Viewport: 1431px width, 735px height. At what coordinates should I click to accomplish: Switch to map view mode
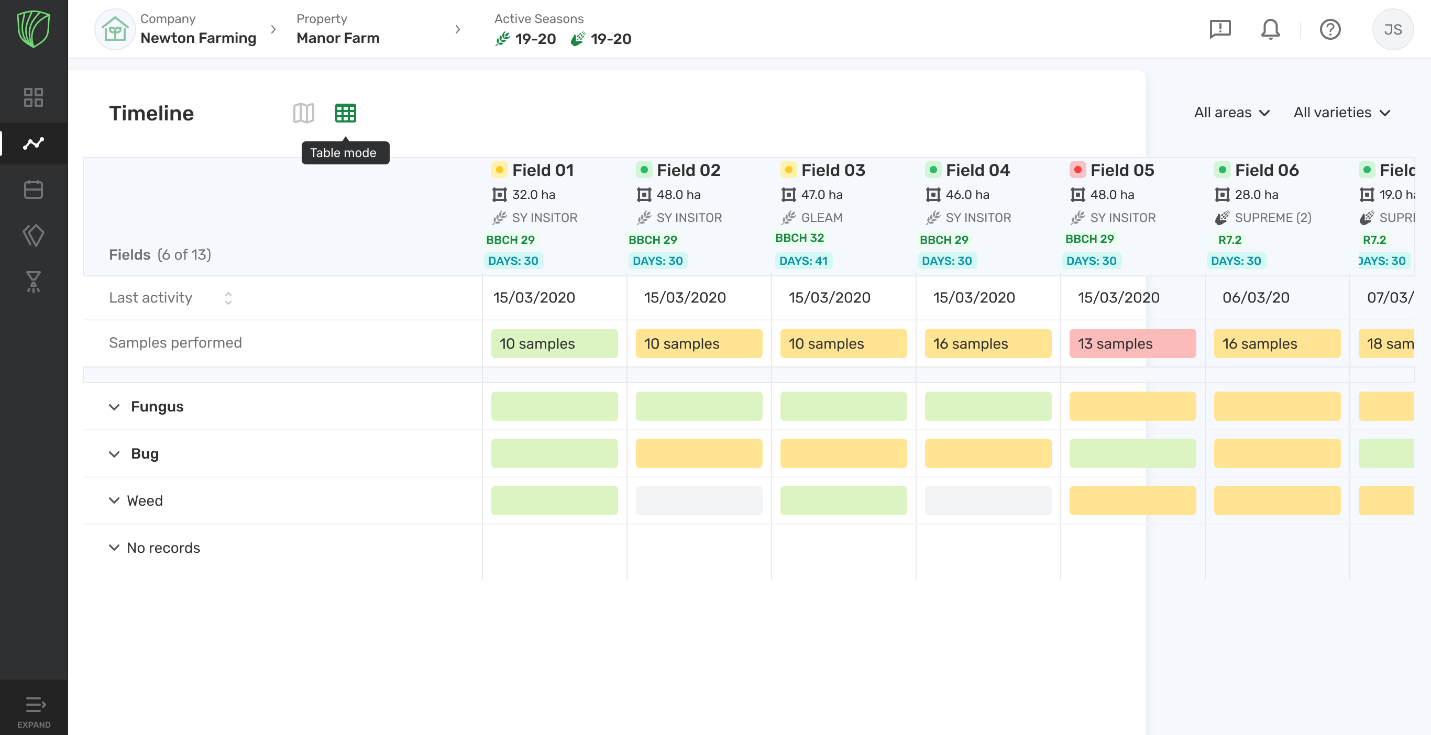[303, 113]
